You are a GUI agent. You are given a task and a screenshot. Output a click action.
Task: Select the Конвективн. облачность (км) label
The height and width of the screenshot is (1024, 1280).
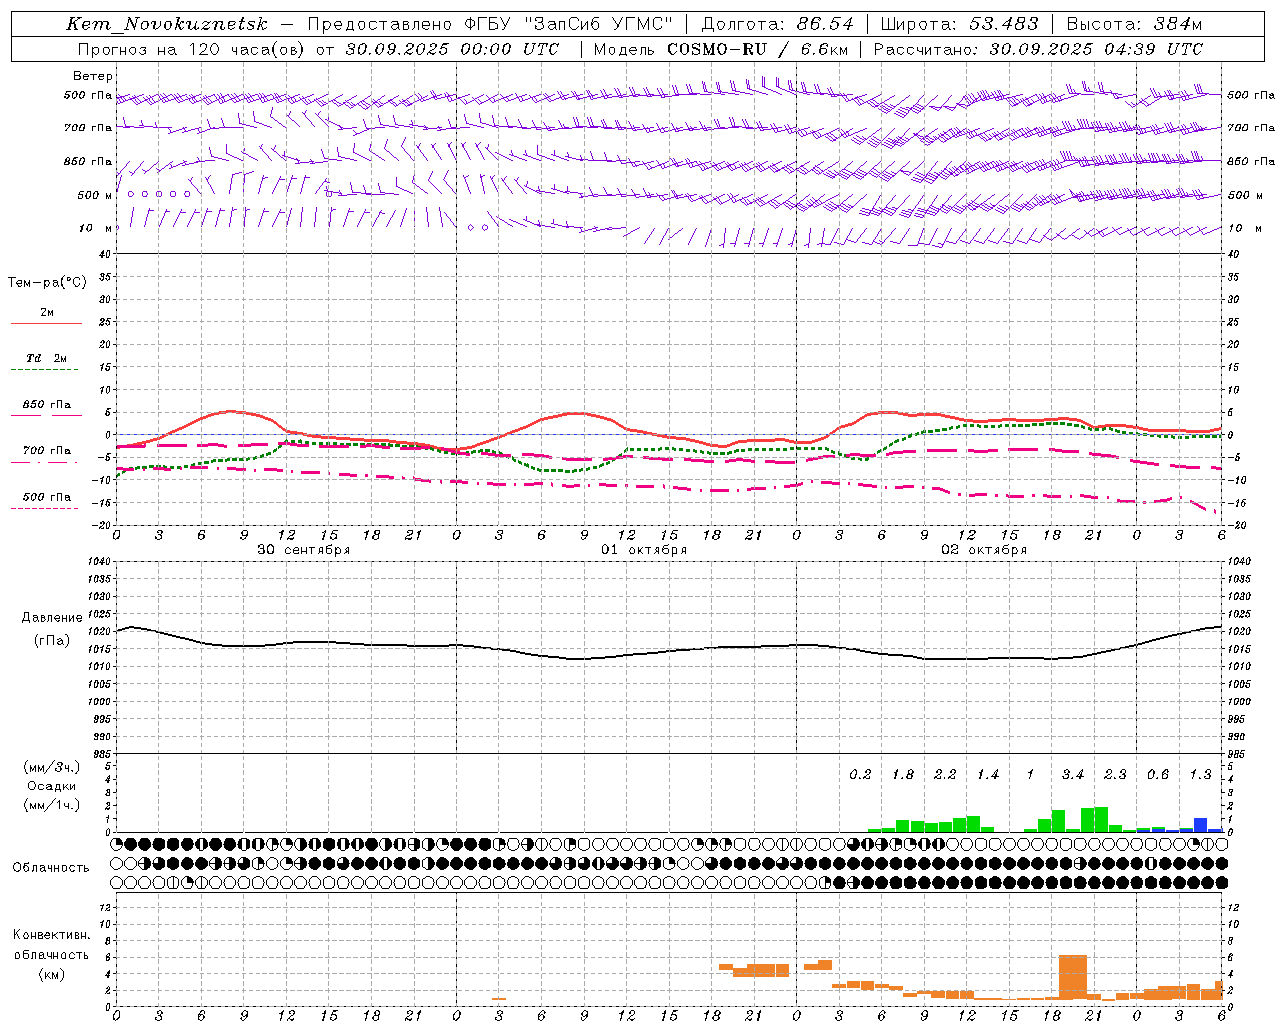(x=51, y=955)
